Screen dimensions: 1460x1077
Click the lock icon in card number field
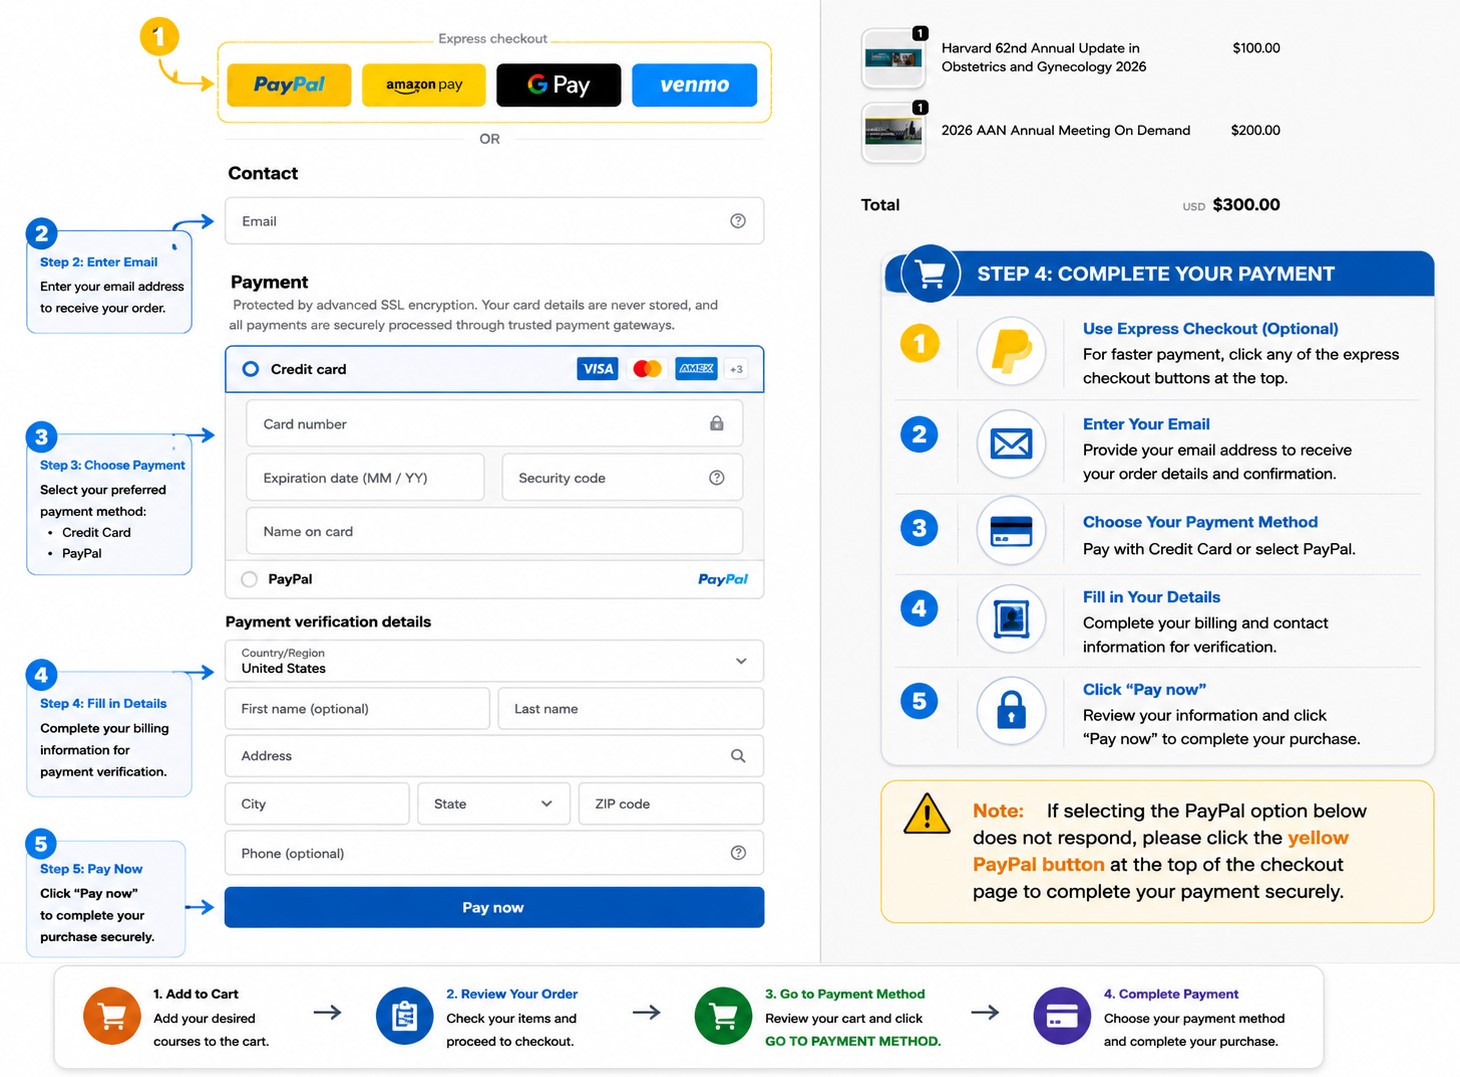pyautogui.click(x=717, y=423)
